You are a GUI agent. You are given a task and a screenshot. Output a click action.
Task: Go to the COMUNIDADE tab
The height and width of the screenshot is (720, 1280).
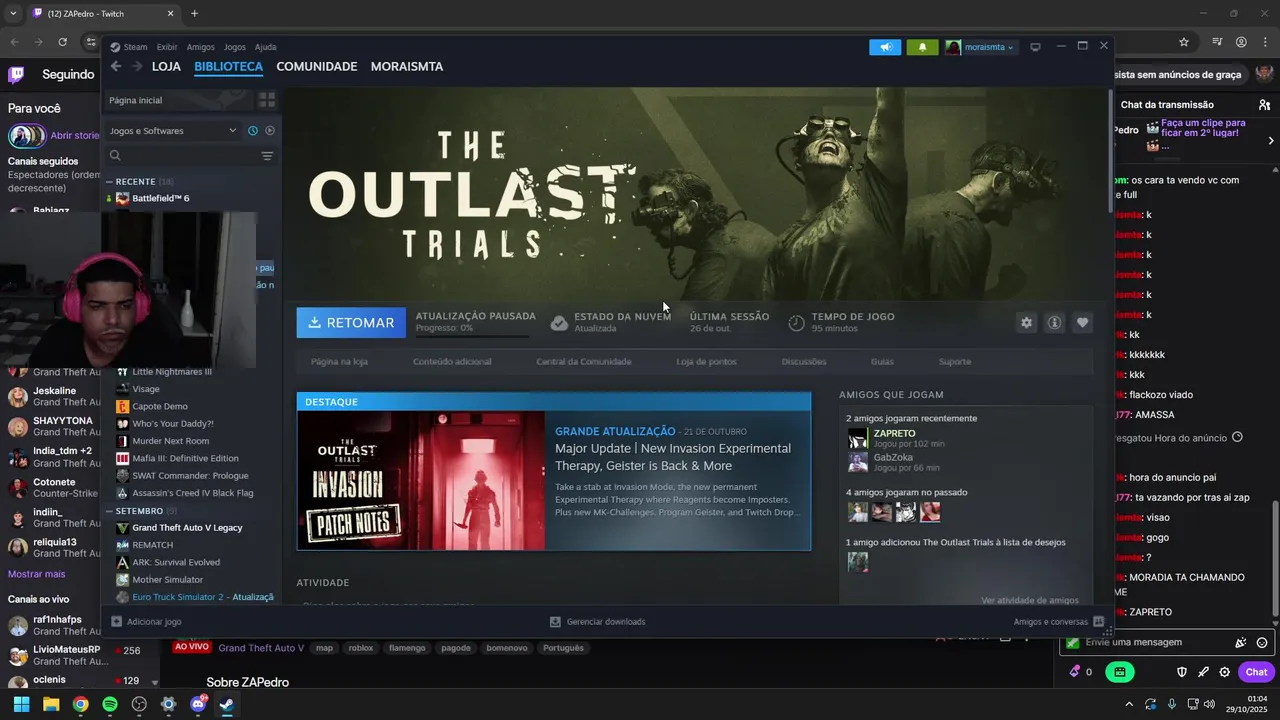(x=317, y=66)
